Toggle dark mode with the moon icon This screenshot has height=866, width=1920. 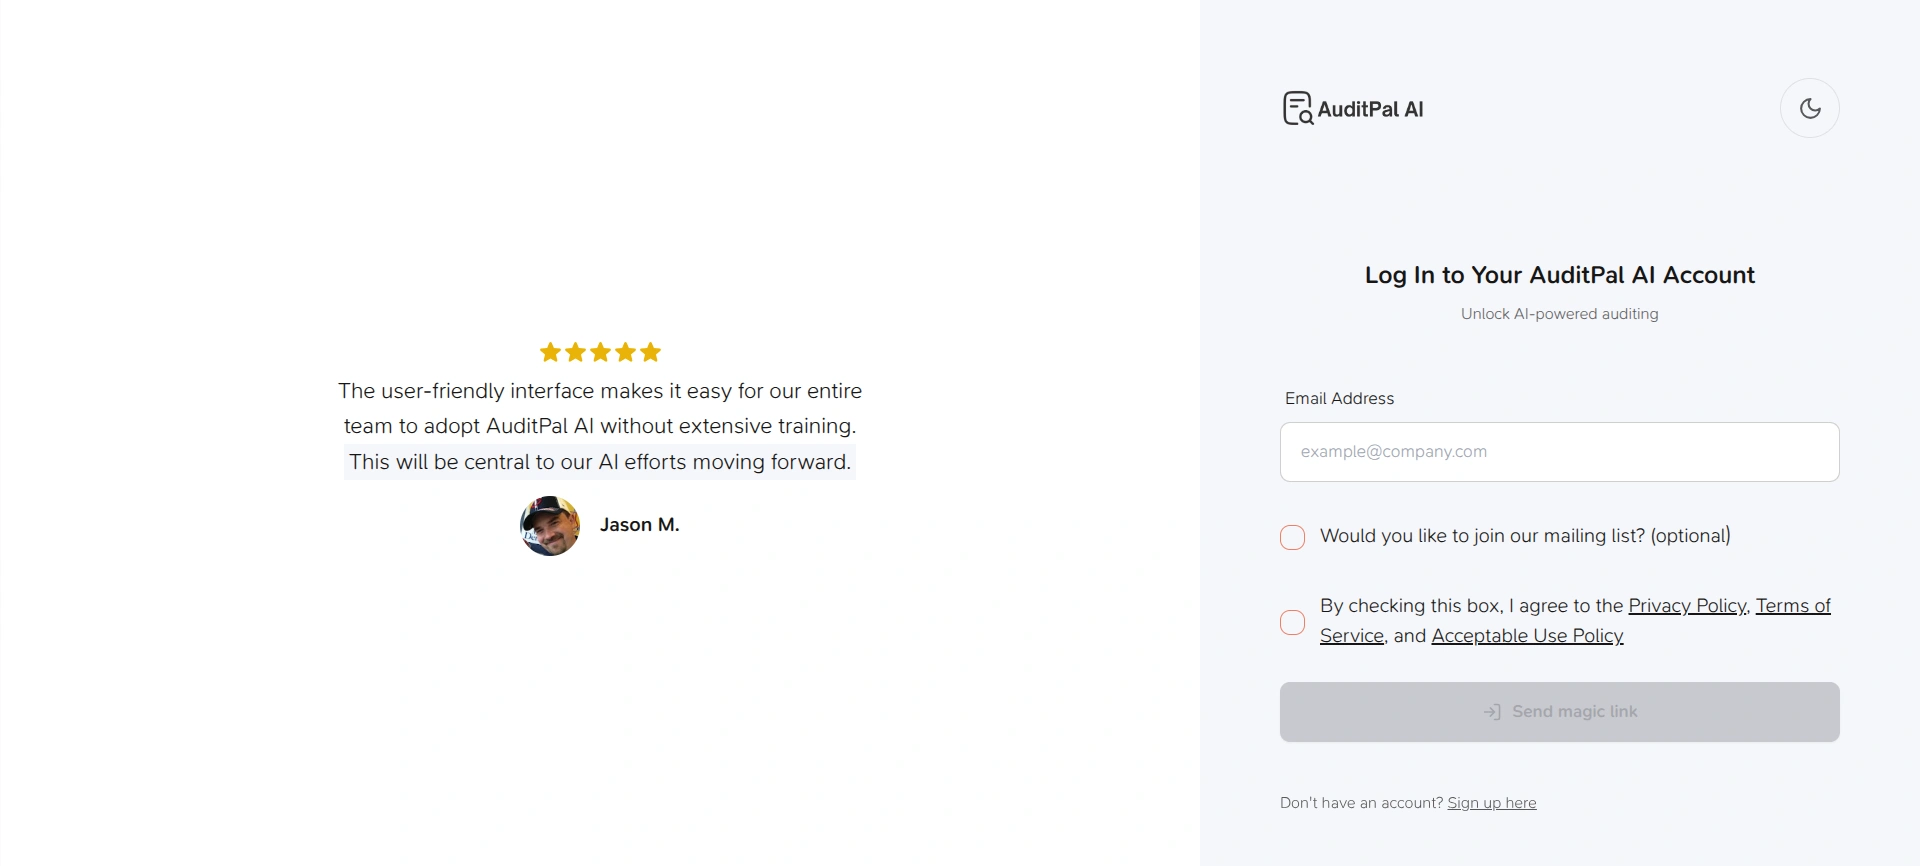1809,108
